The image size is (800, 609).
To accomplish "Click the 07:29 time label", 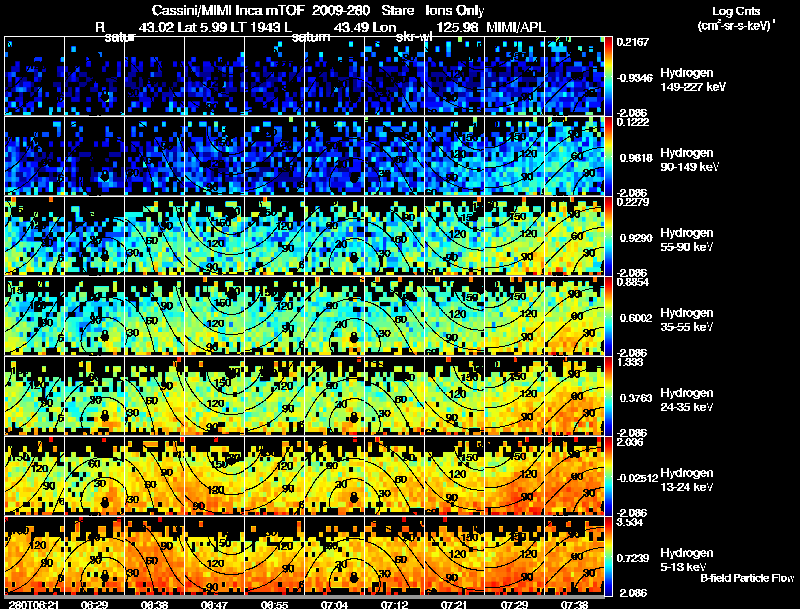I will tap(514, 604).
